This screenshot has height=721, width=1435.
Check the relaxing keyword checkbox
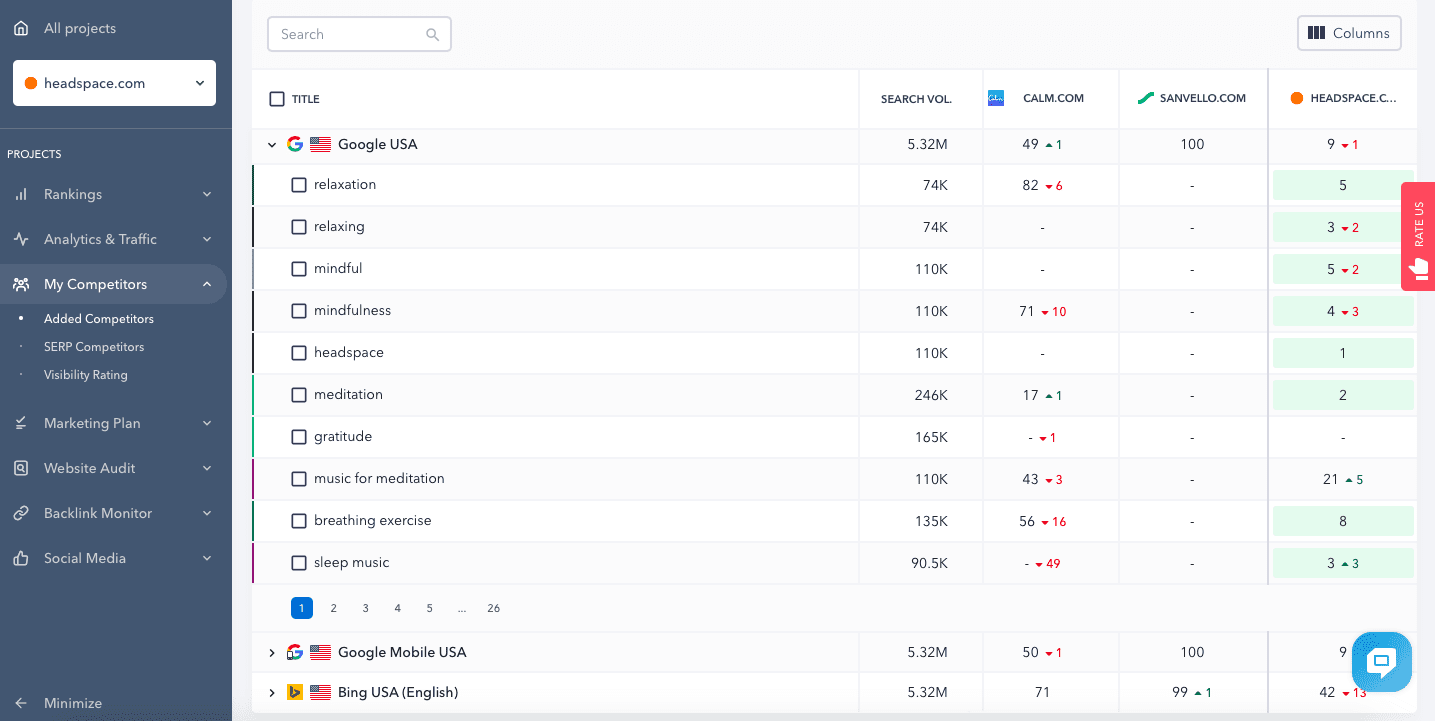299,227
